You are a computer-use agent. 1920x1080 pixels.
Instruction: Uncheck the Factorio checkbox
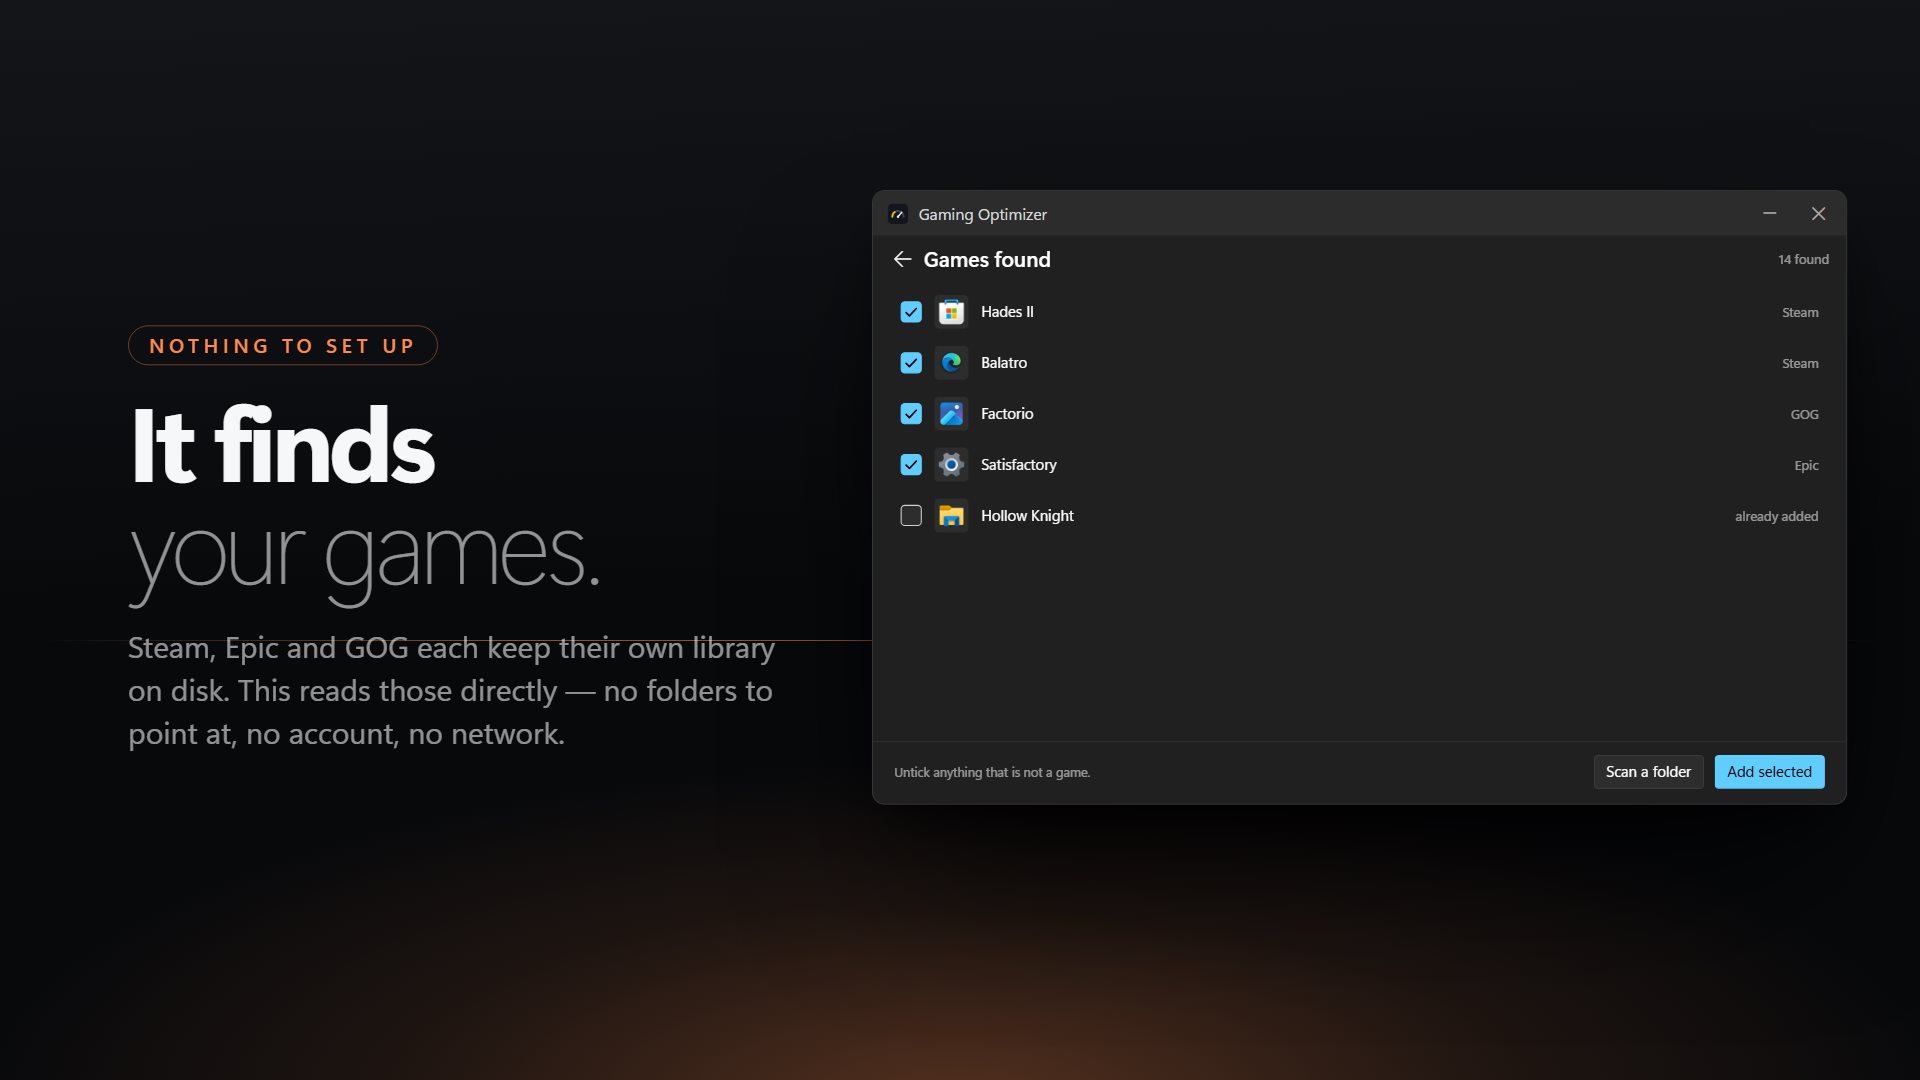tap(911, 414)
